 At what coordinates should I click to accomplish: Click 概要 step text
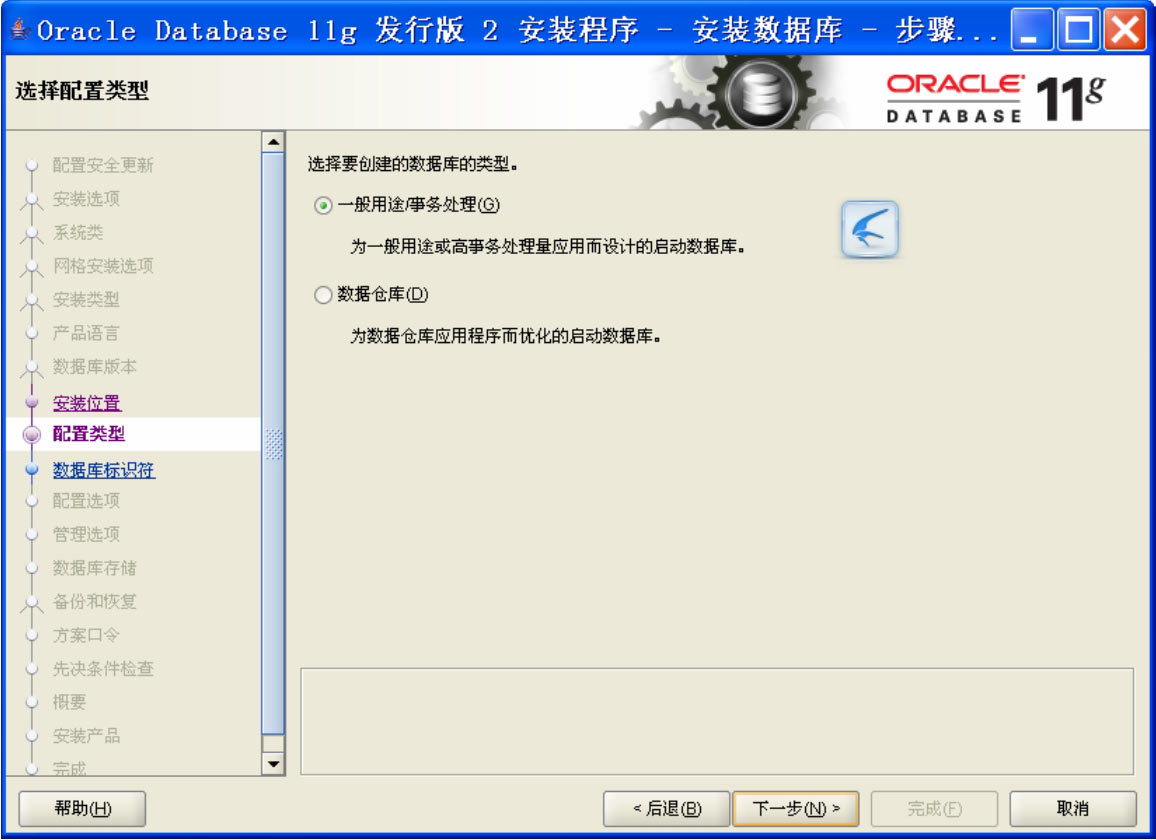tap(69, 702)
